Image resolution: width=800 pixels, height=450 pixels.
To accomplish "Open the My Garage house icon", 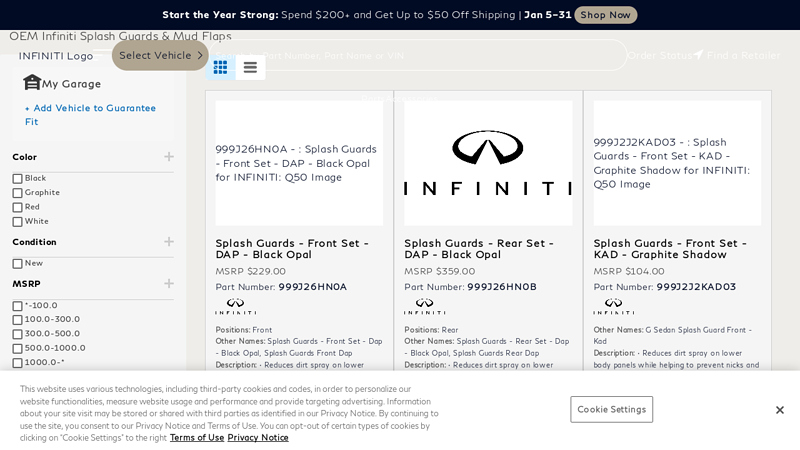I will coord(32,83).
